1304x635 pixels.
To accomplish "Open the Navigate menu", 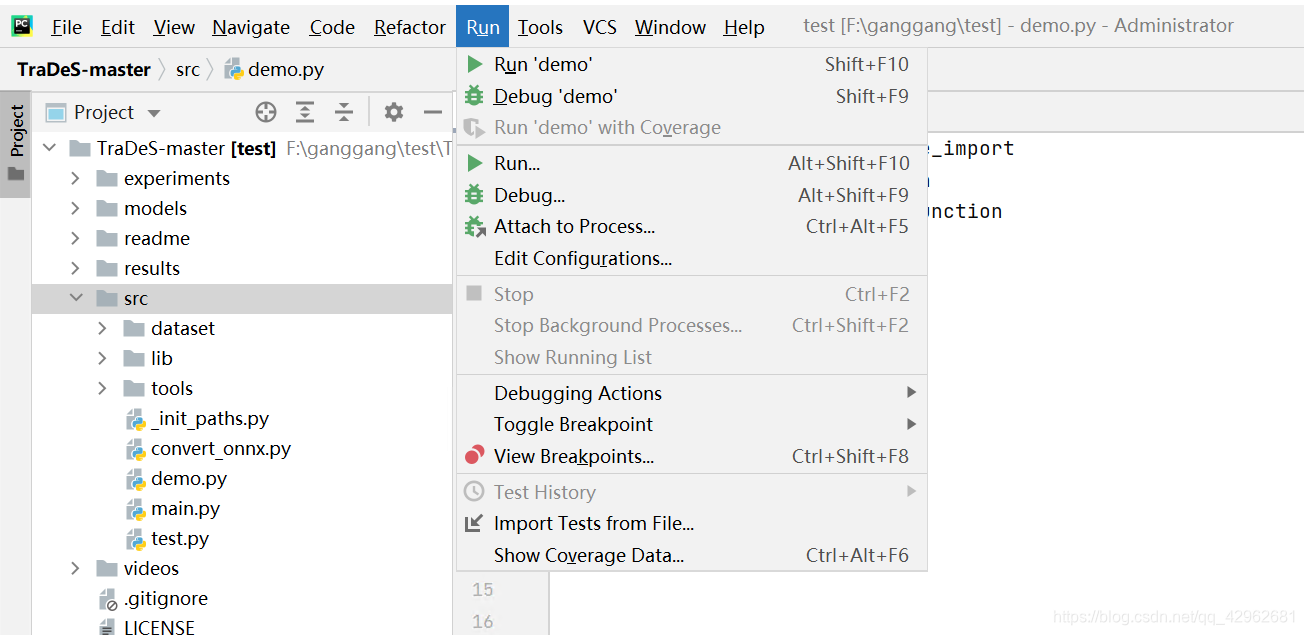I will [x=251, y=27].
